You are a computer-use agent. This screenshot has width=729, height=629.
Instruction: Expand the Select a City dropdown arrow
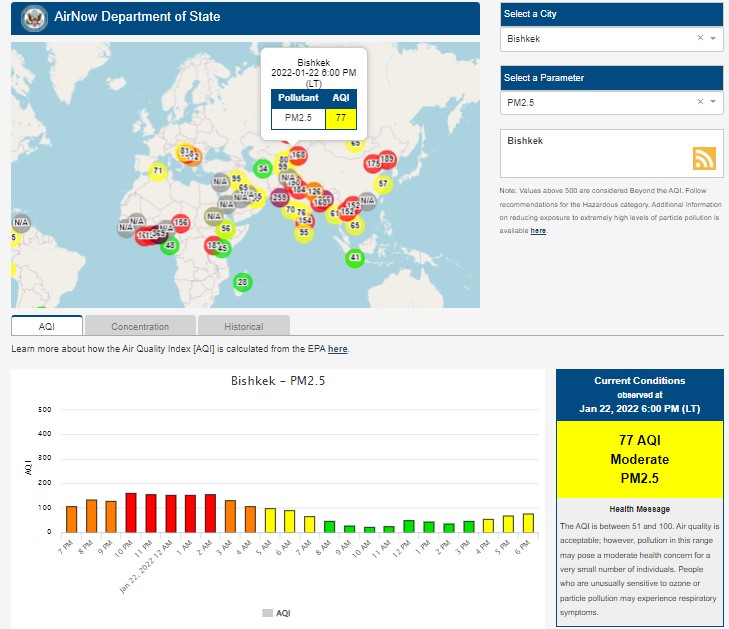point(713,38)
